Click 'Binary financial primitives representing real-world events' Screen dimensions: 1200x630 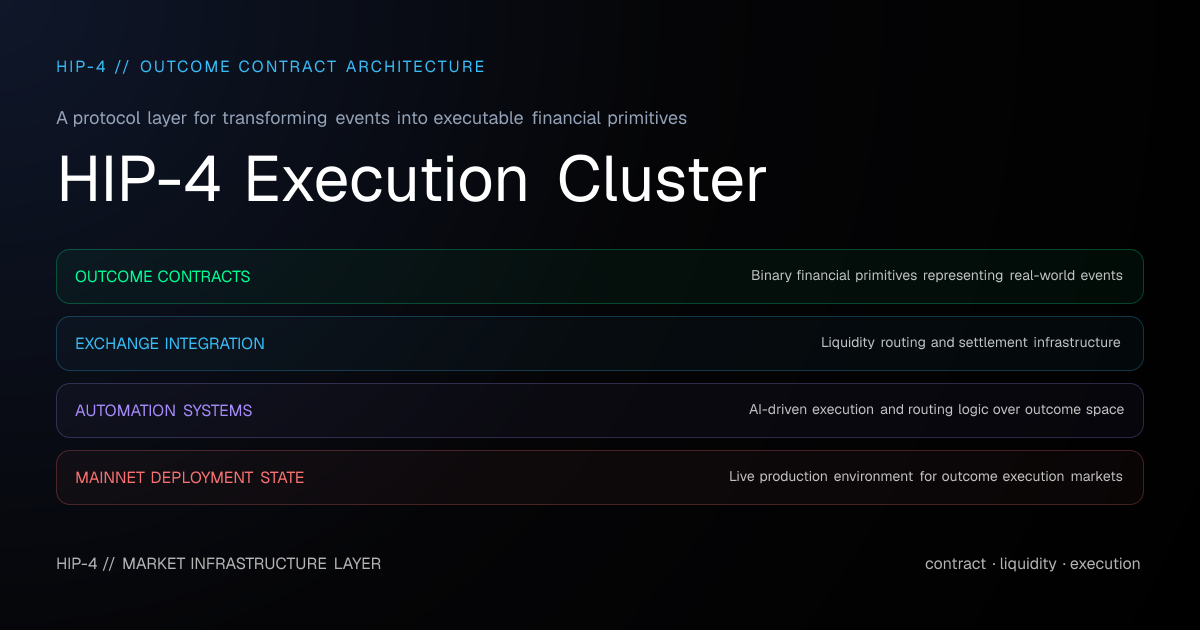coord(937,275)
